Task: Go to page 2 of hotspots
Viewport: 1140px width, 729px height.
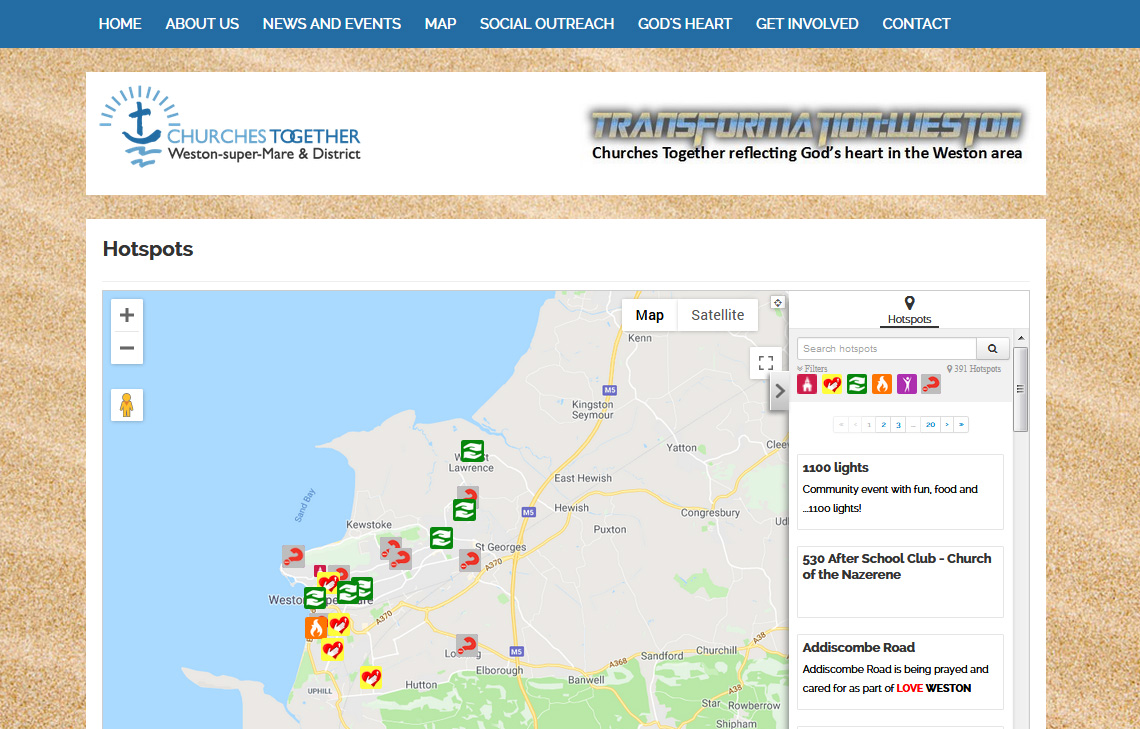Action: point(883,425)
